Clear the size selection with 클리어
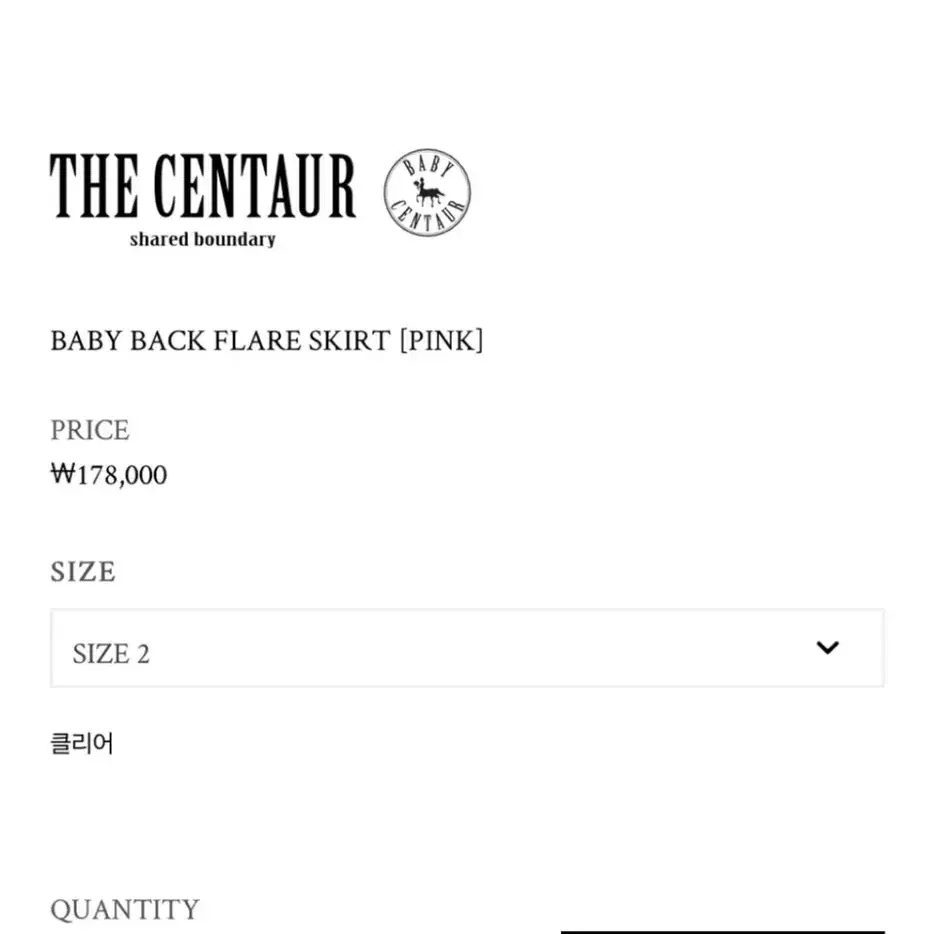This screenshot has height=934, width=934. (82, 743)
